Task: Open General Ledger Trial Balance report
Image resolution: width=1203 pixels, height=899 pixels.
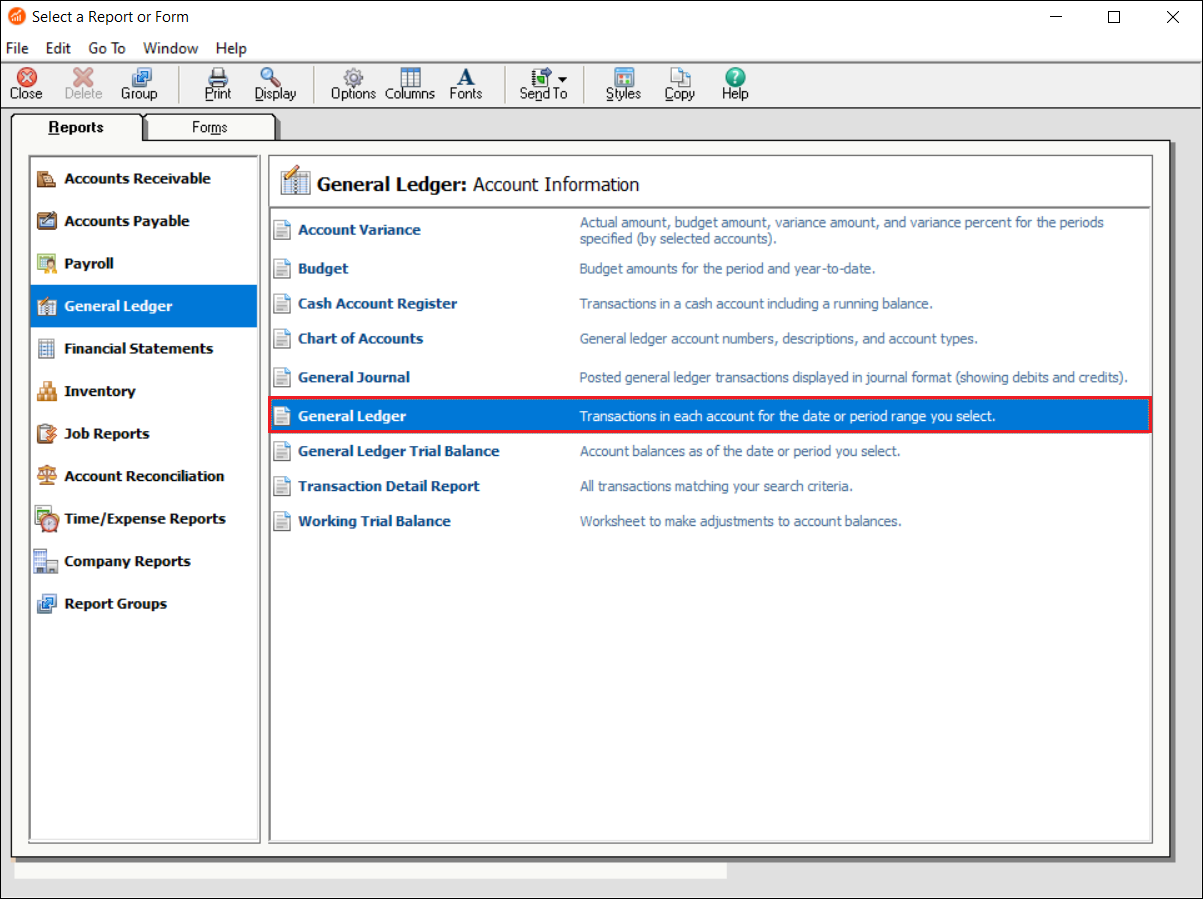Action: tap(398, 452)
